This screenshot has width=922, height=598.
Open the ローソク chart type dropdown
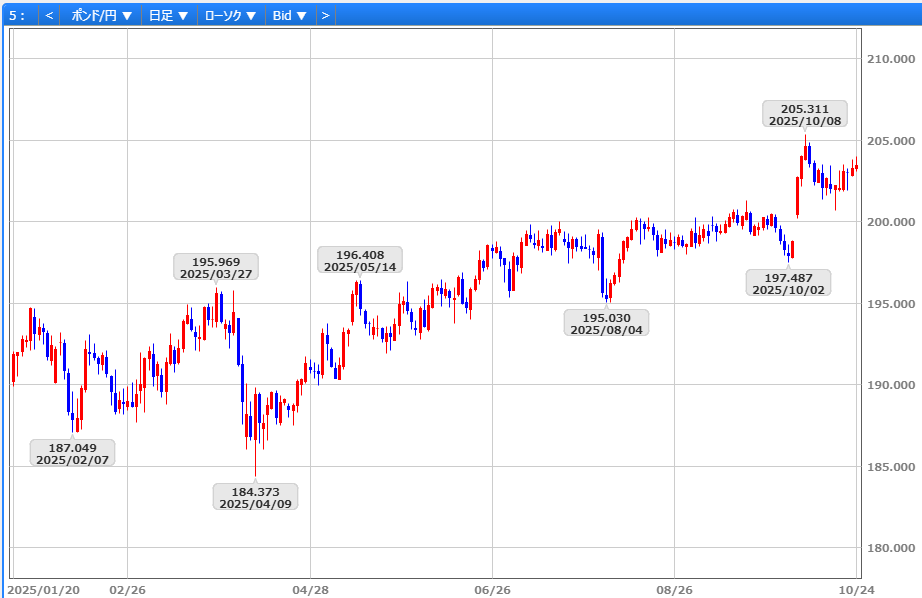(x=230, y=15)
